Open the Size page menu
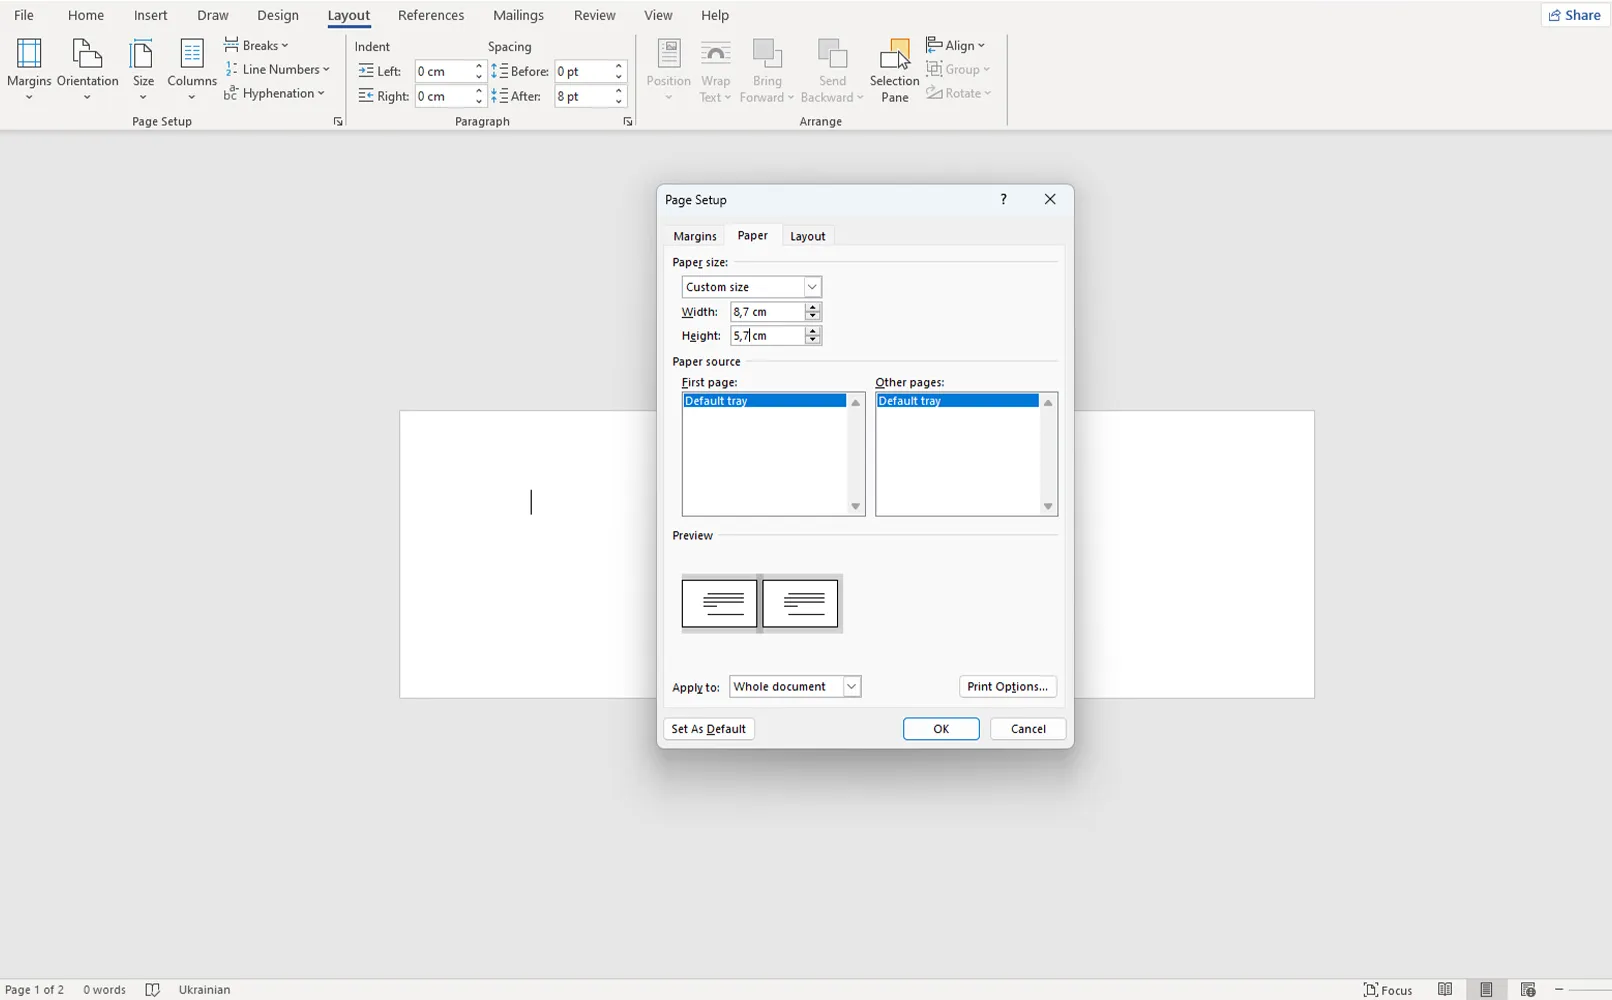 [x=143, y=69]
